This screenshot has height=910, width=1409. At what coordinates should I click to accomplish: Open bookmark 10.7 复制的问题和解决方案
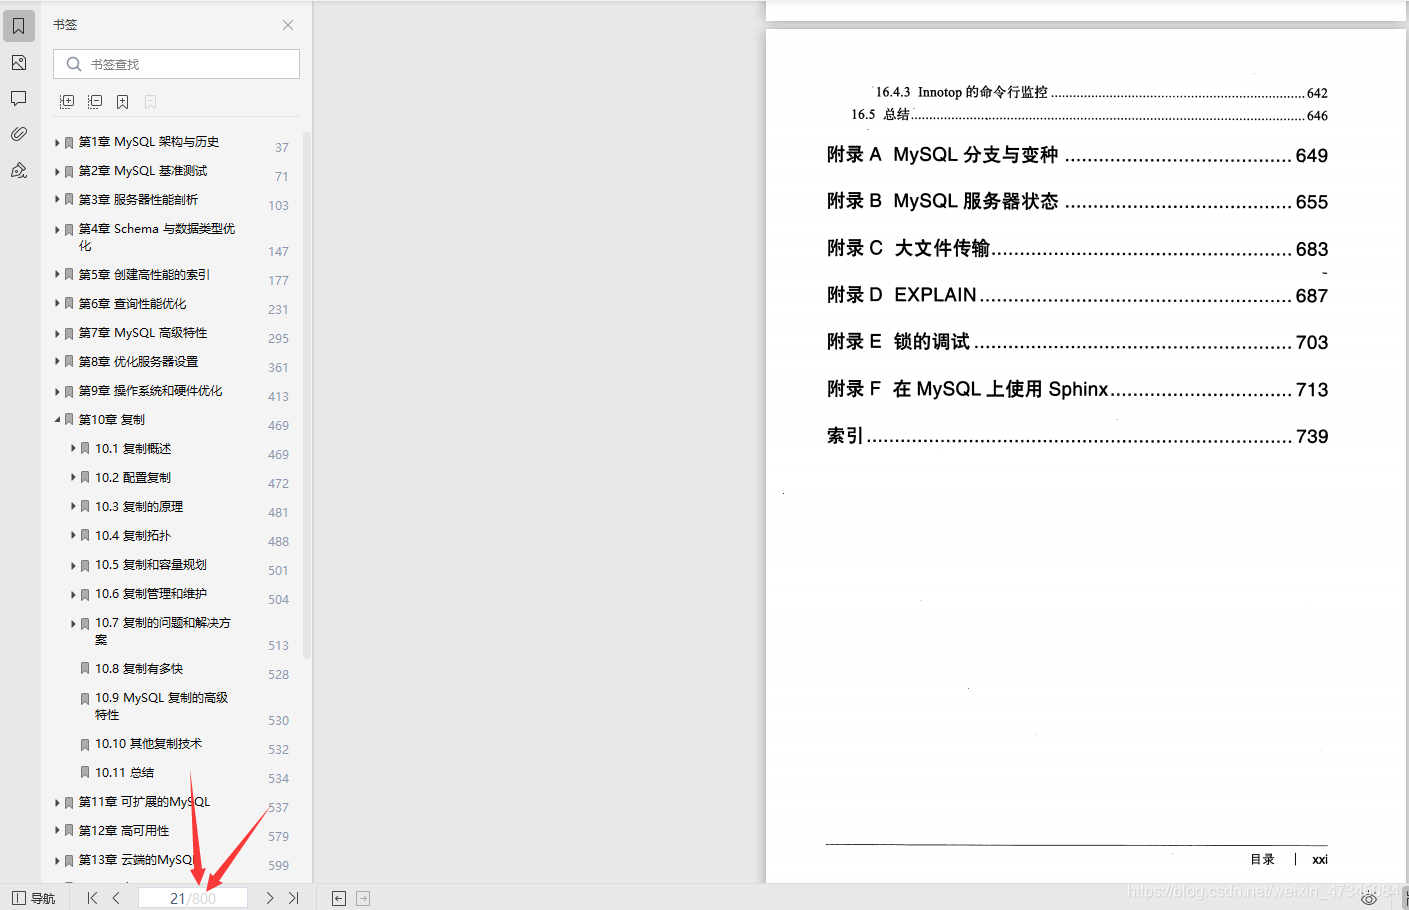coord(163,631)
